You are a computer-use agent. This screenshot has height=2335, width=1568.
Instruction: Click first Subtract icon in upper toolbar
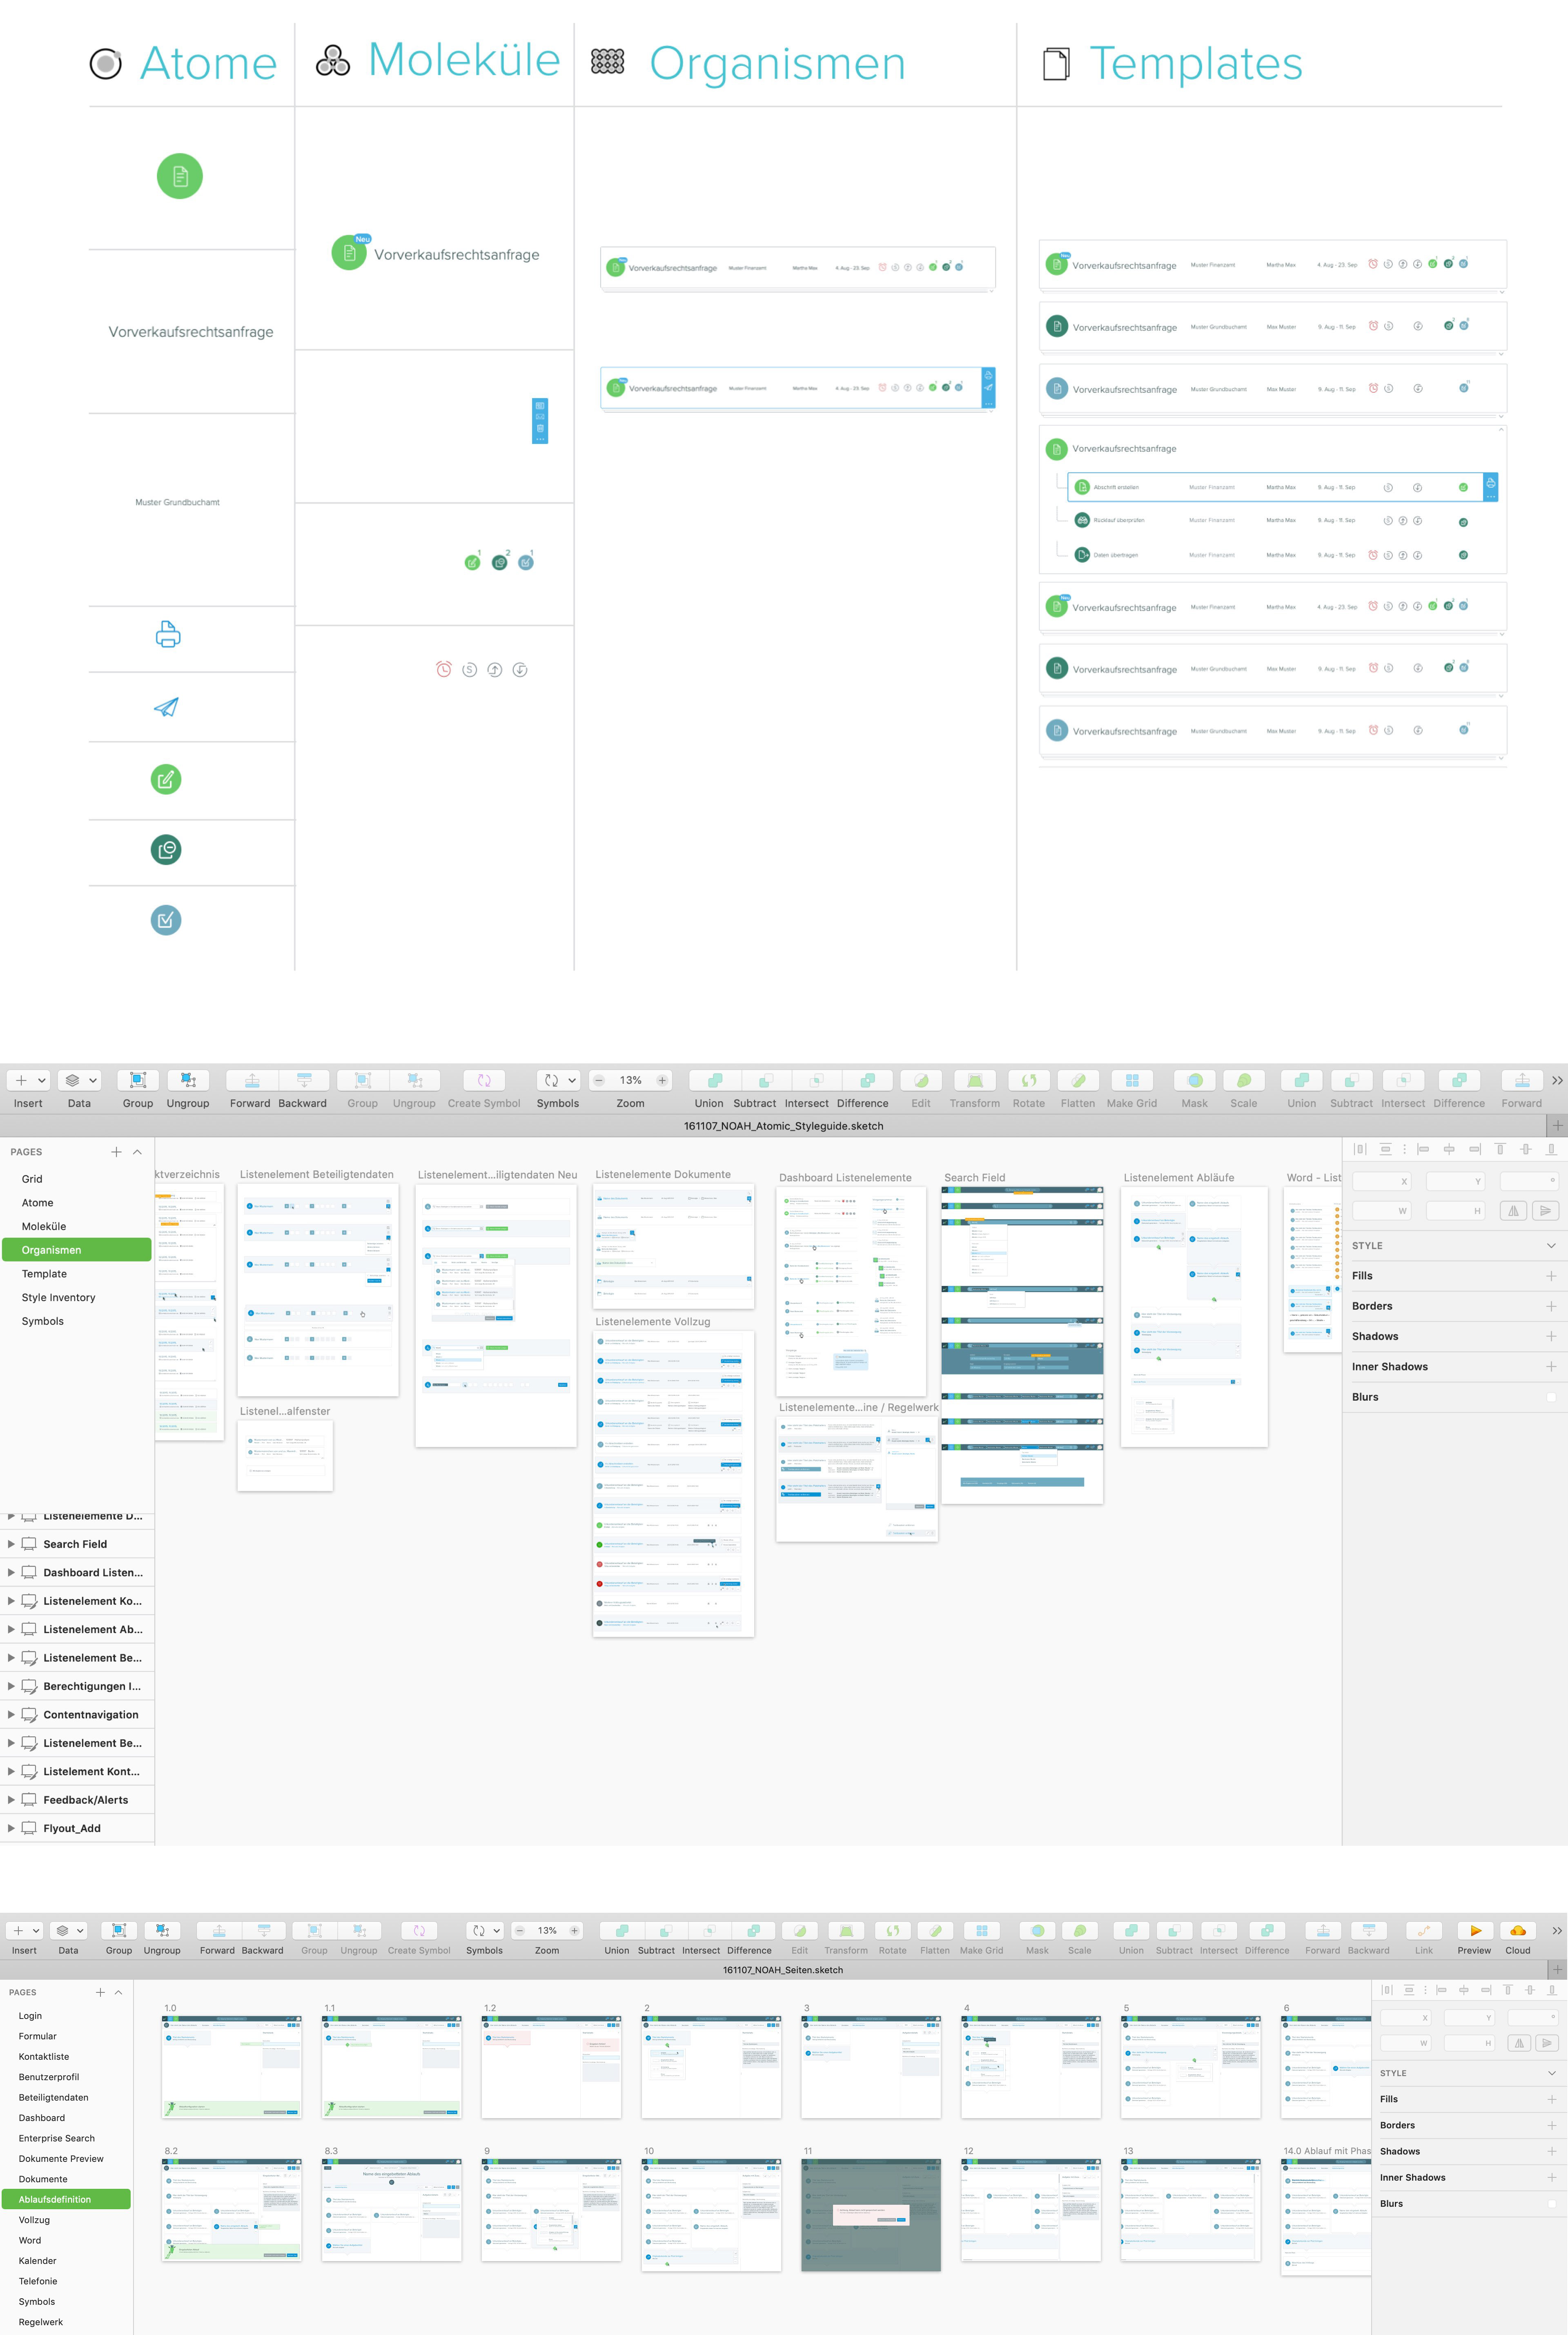[x=766, y=1080]
